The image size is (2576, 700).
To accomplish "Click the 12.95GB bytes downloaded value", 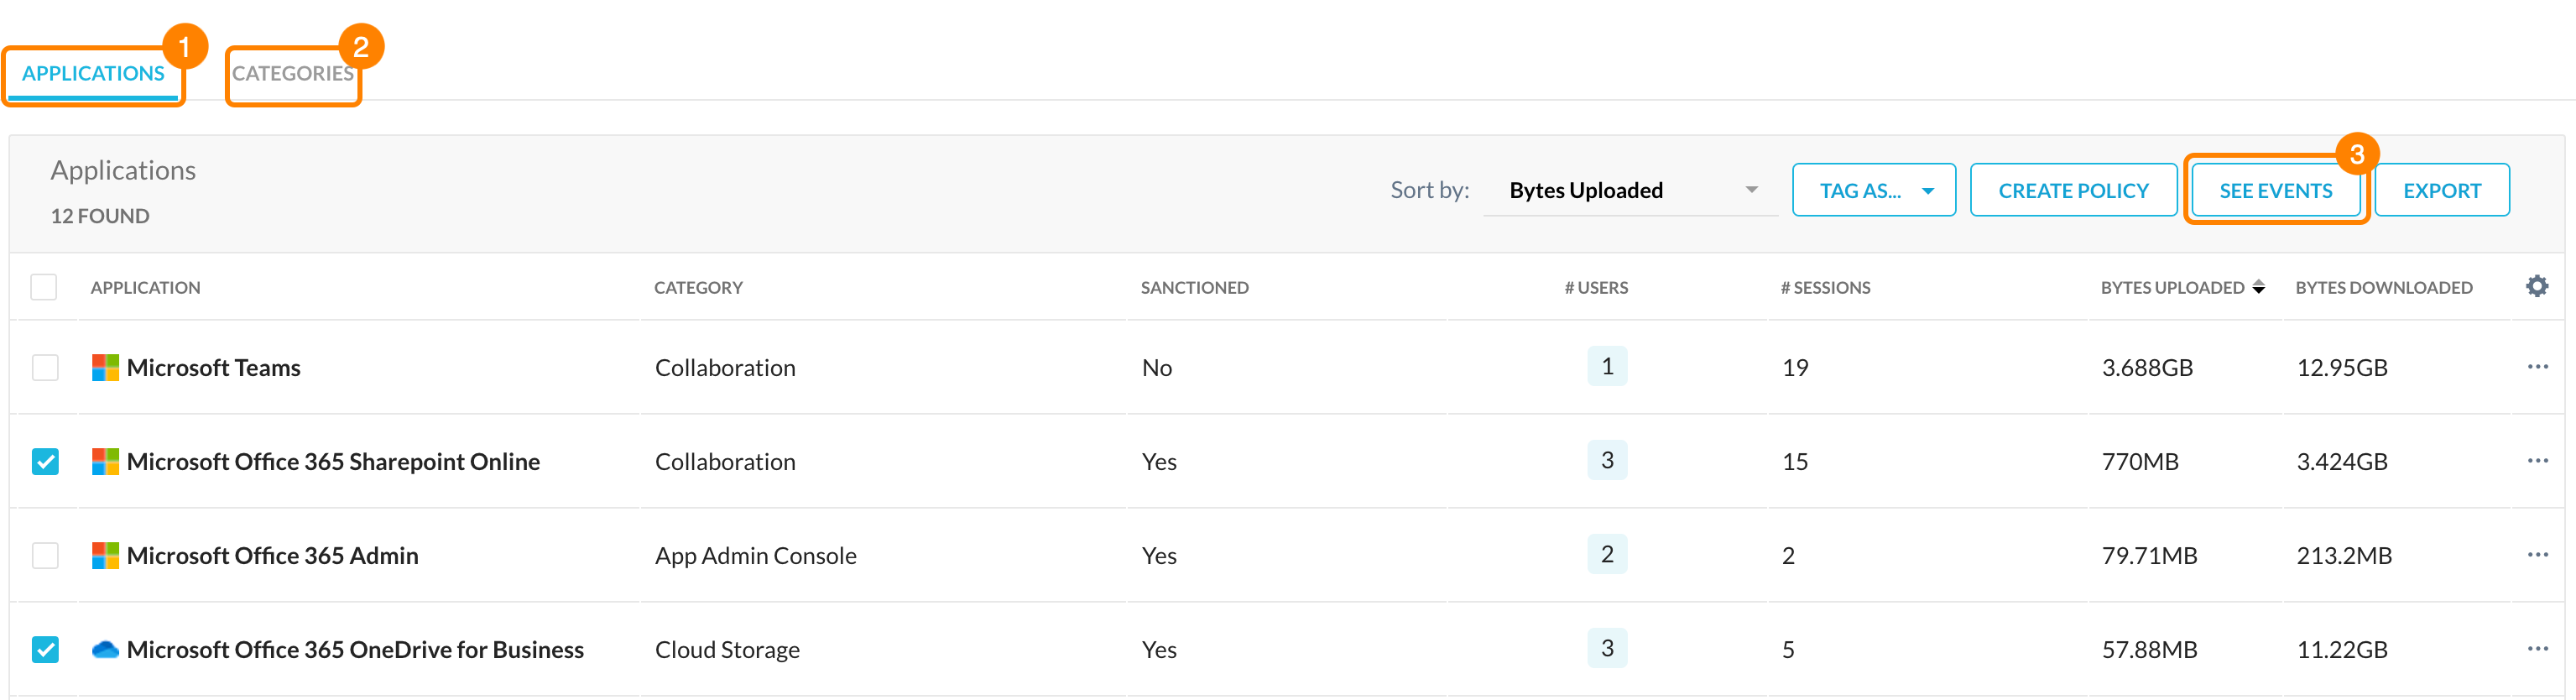I will 2342,368.
